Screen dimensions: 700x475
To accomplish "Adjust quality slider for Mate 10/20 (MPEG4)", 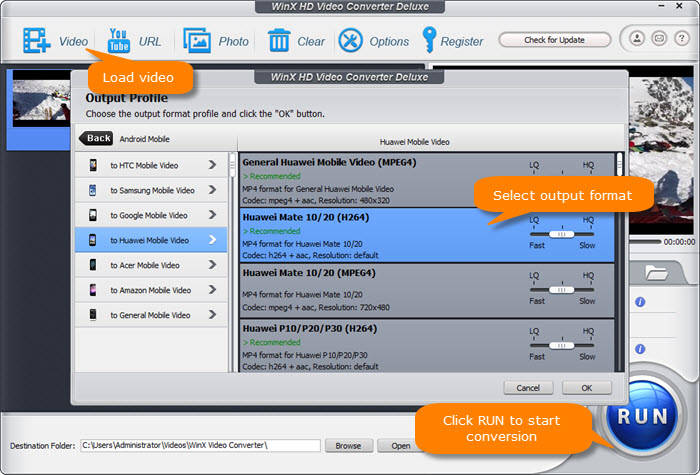I will coord(562,290).
